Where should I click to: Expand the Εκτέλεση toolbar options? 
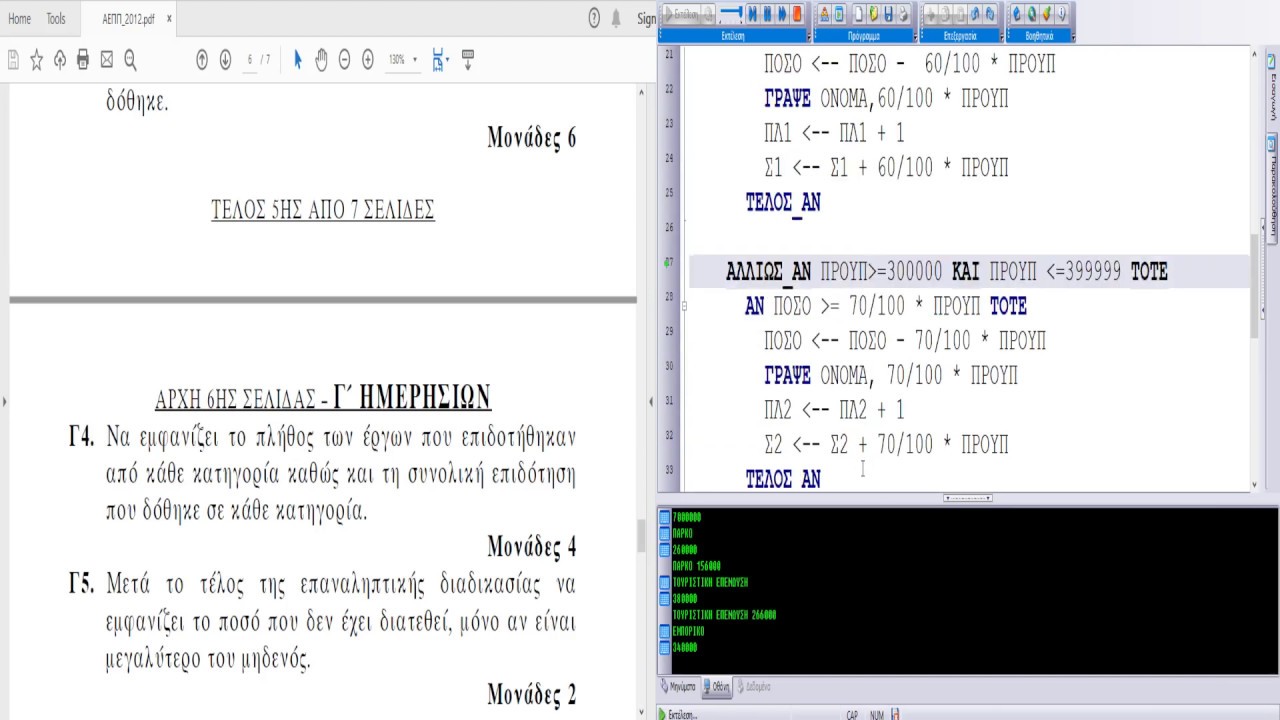pyautogui.click(x=809, y=37)
